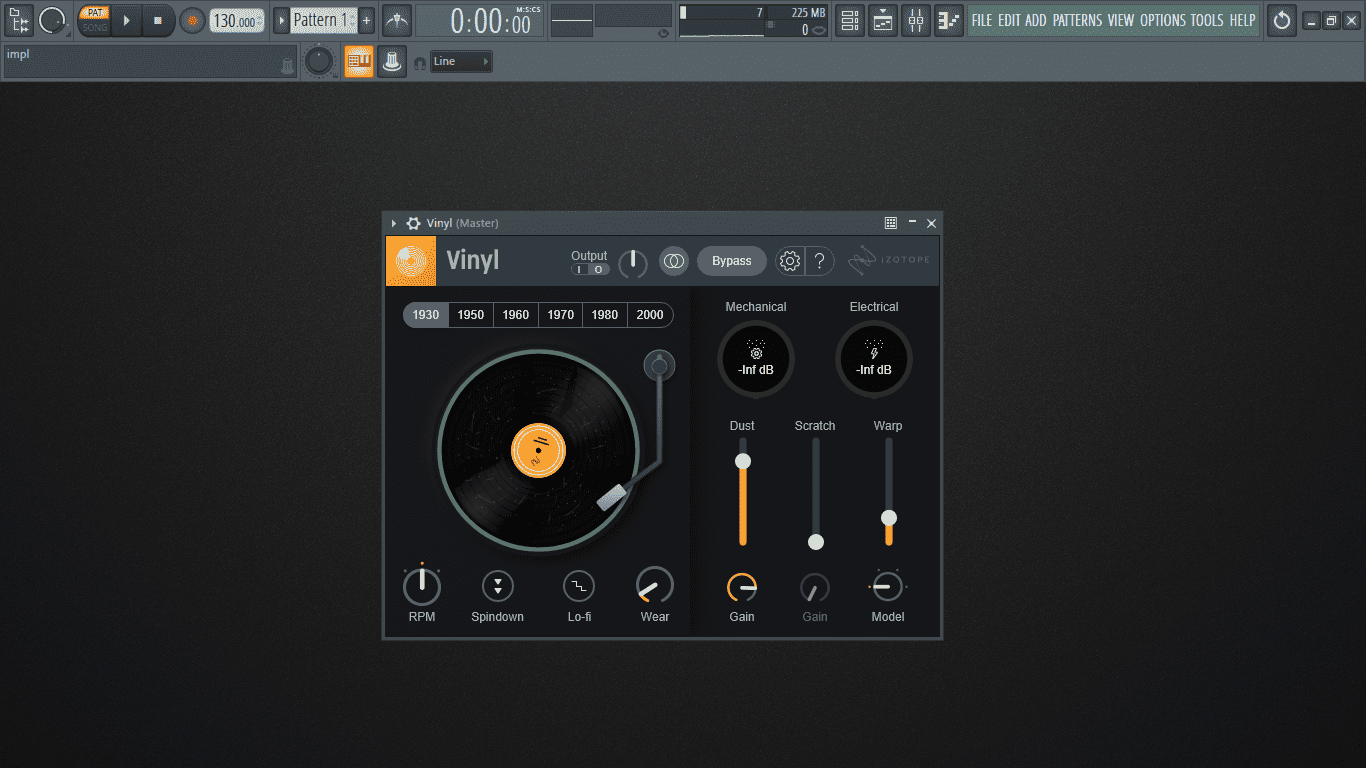
Task: Select the 1970 era
Action: (561, 315)
